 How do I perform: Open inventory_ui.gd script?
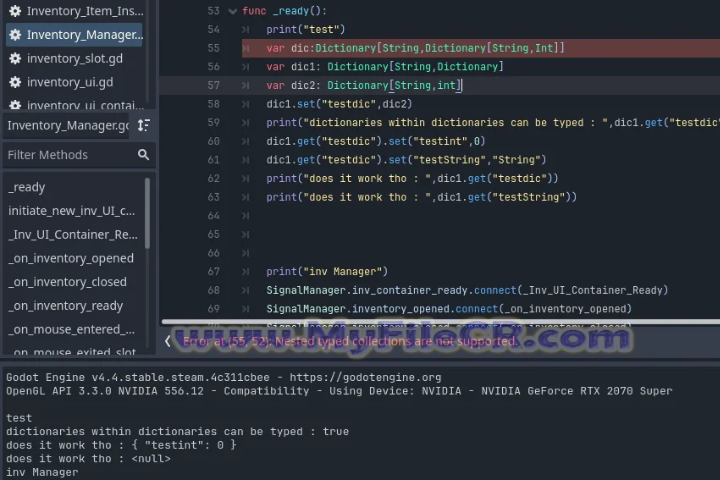click(x=70, y=82)
